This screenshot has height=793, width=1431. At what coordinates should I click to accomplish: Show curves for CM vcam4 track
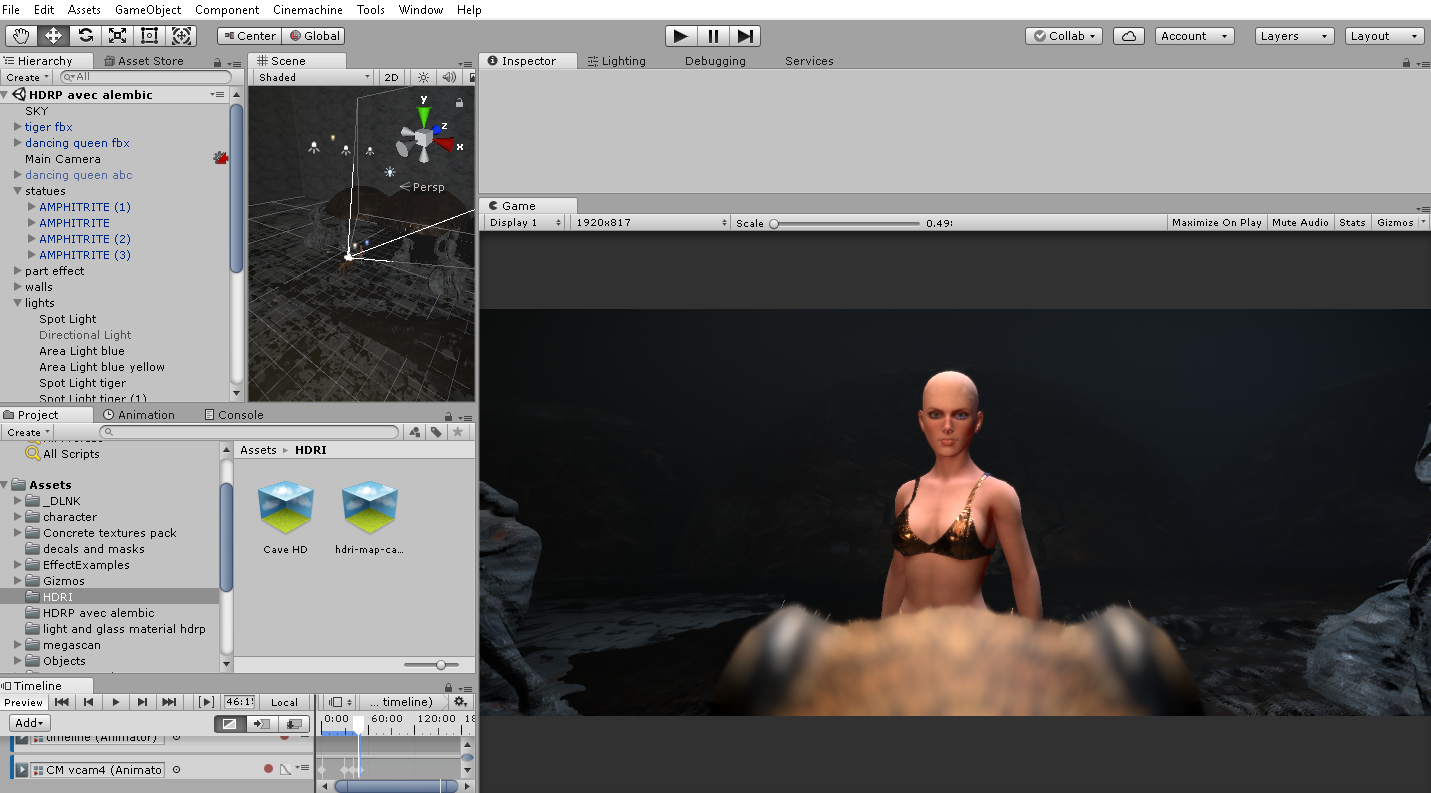coord(284,769)
